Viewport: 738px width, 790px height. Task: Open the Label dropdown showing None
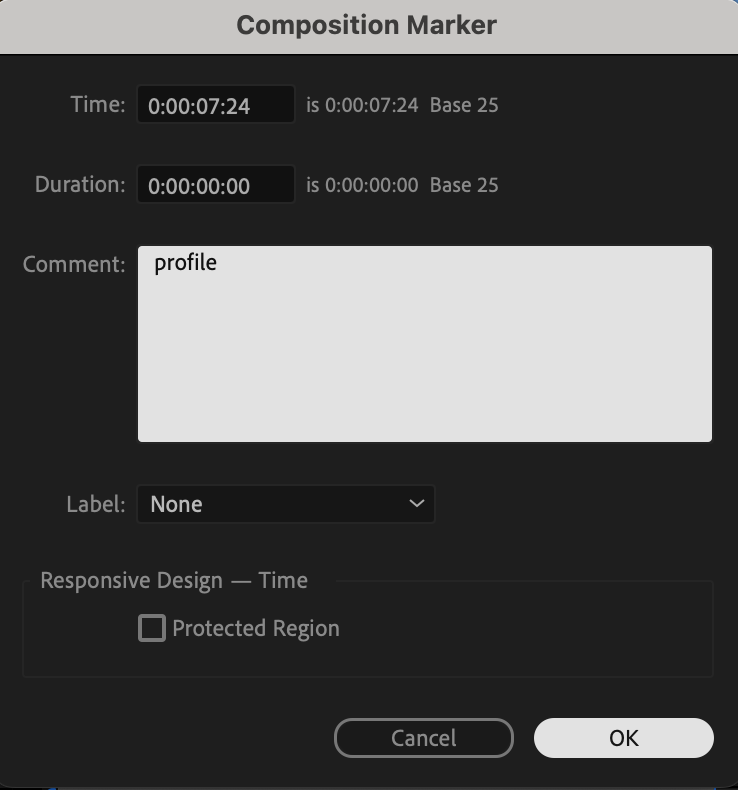click(285, 504)
